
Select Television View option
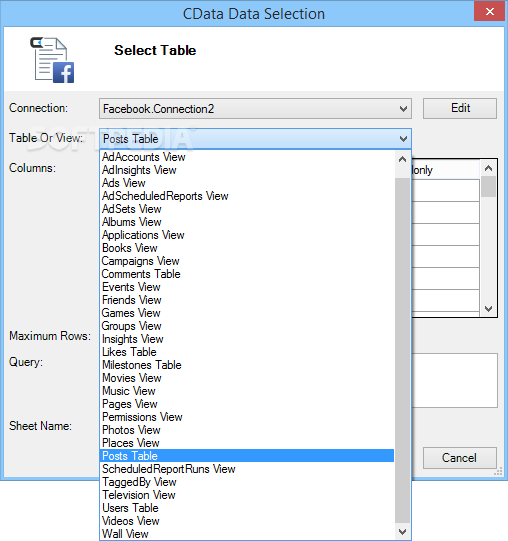coord(247,495)
